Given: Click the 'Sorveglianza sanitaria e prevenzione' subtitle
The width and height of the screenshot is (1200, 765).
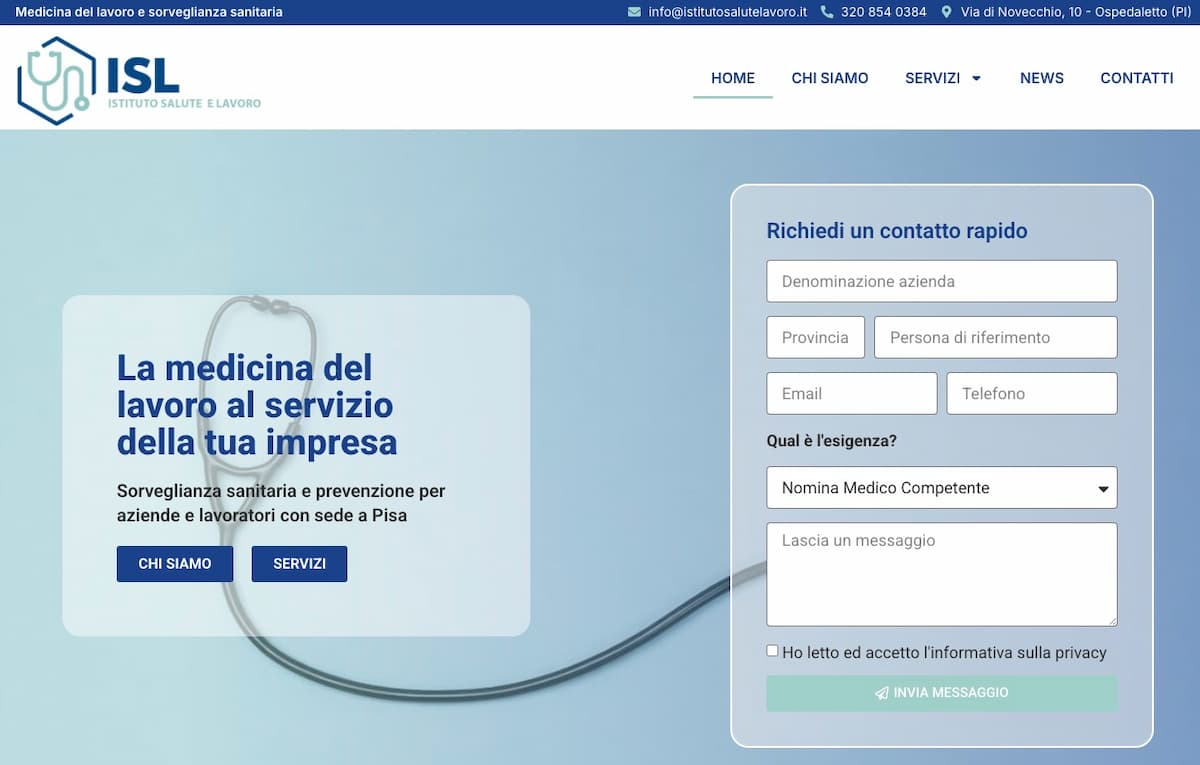Looking at the screenshot, I should (281, 504).
